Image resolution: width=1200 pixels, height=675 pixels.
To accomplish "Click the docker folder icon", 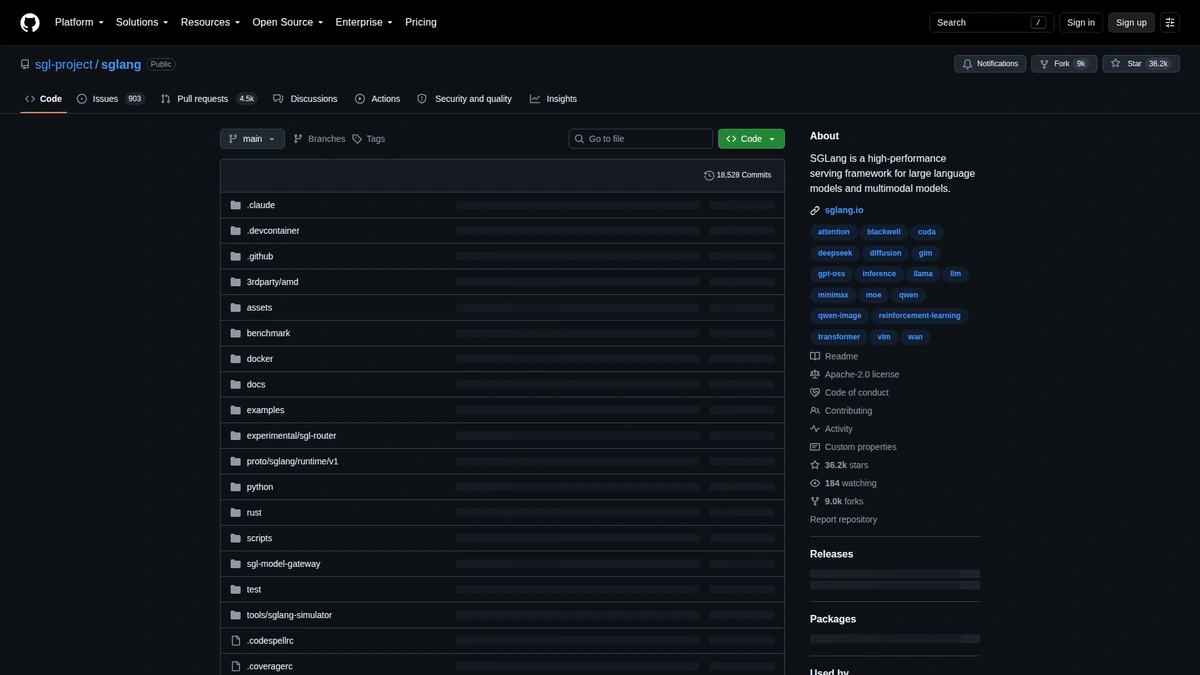I will (236, 359).
